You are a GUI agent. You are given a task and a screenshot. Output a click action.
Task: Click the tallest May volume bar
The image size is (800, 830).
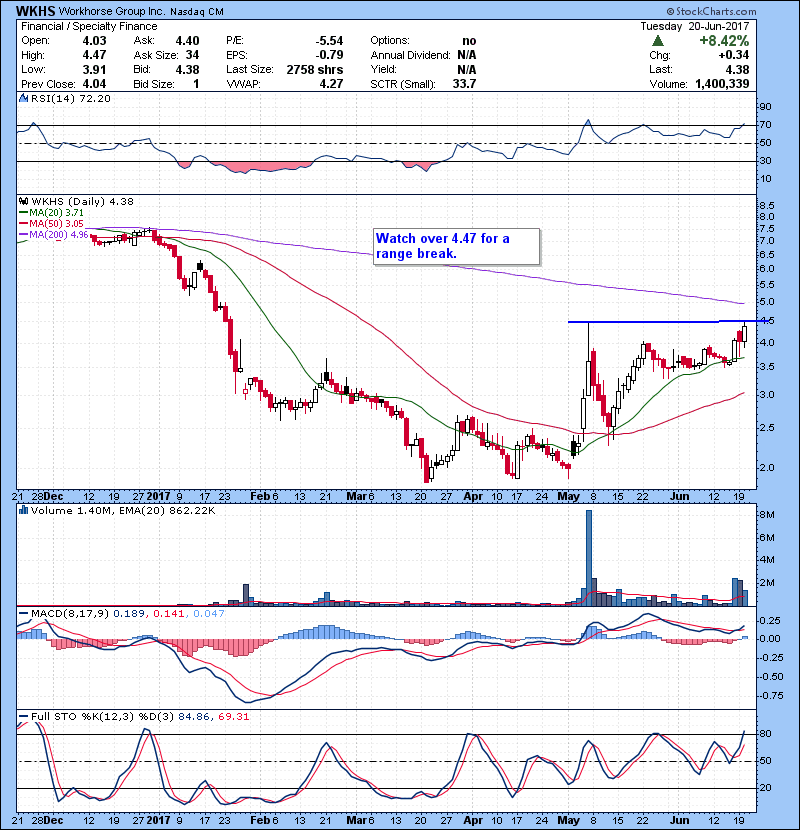(x=589, y=557)
